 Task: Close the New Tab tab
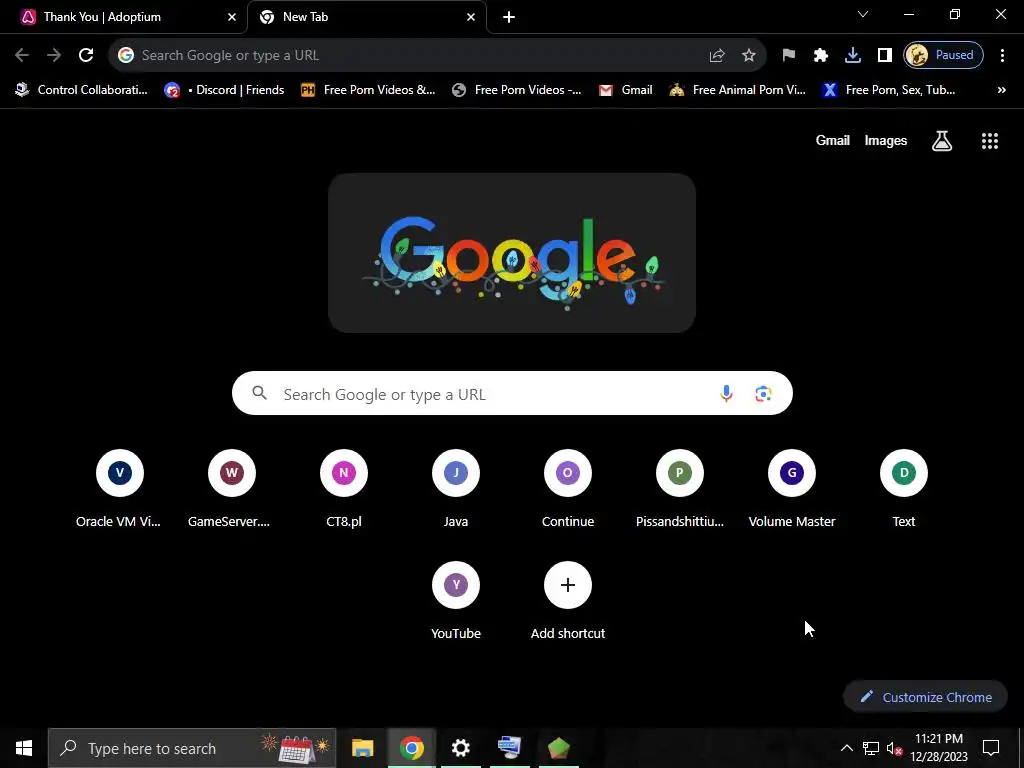click(471, 17)
